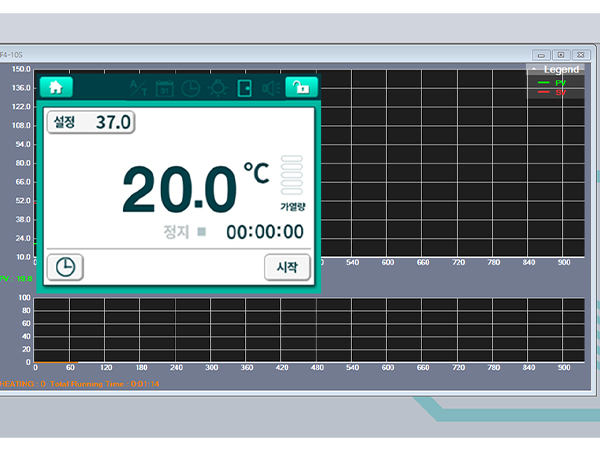The width and height of the screenshot is (600, 450).
Task: Click the door status icon
Action: [x=244, y=88]
